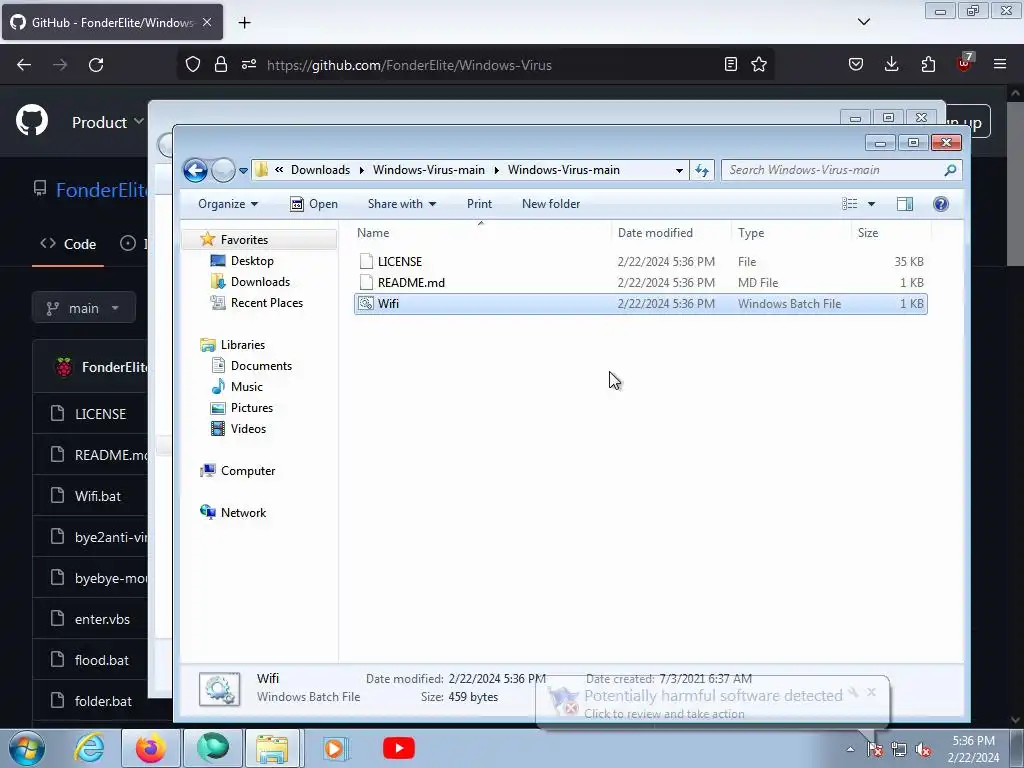Viewport: 1024px width, 768px height.
Task: Open main branch selector dropdown
Action: [x=84, y=308]
